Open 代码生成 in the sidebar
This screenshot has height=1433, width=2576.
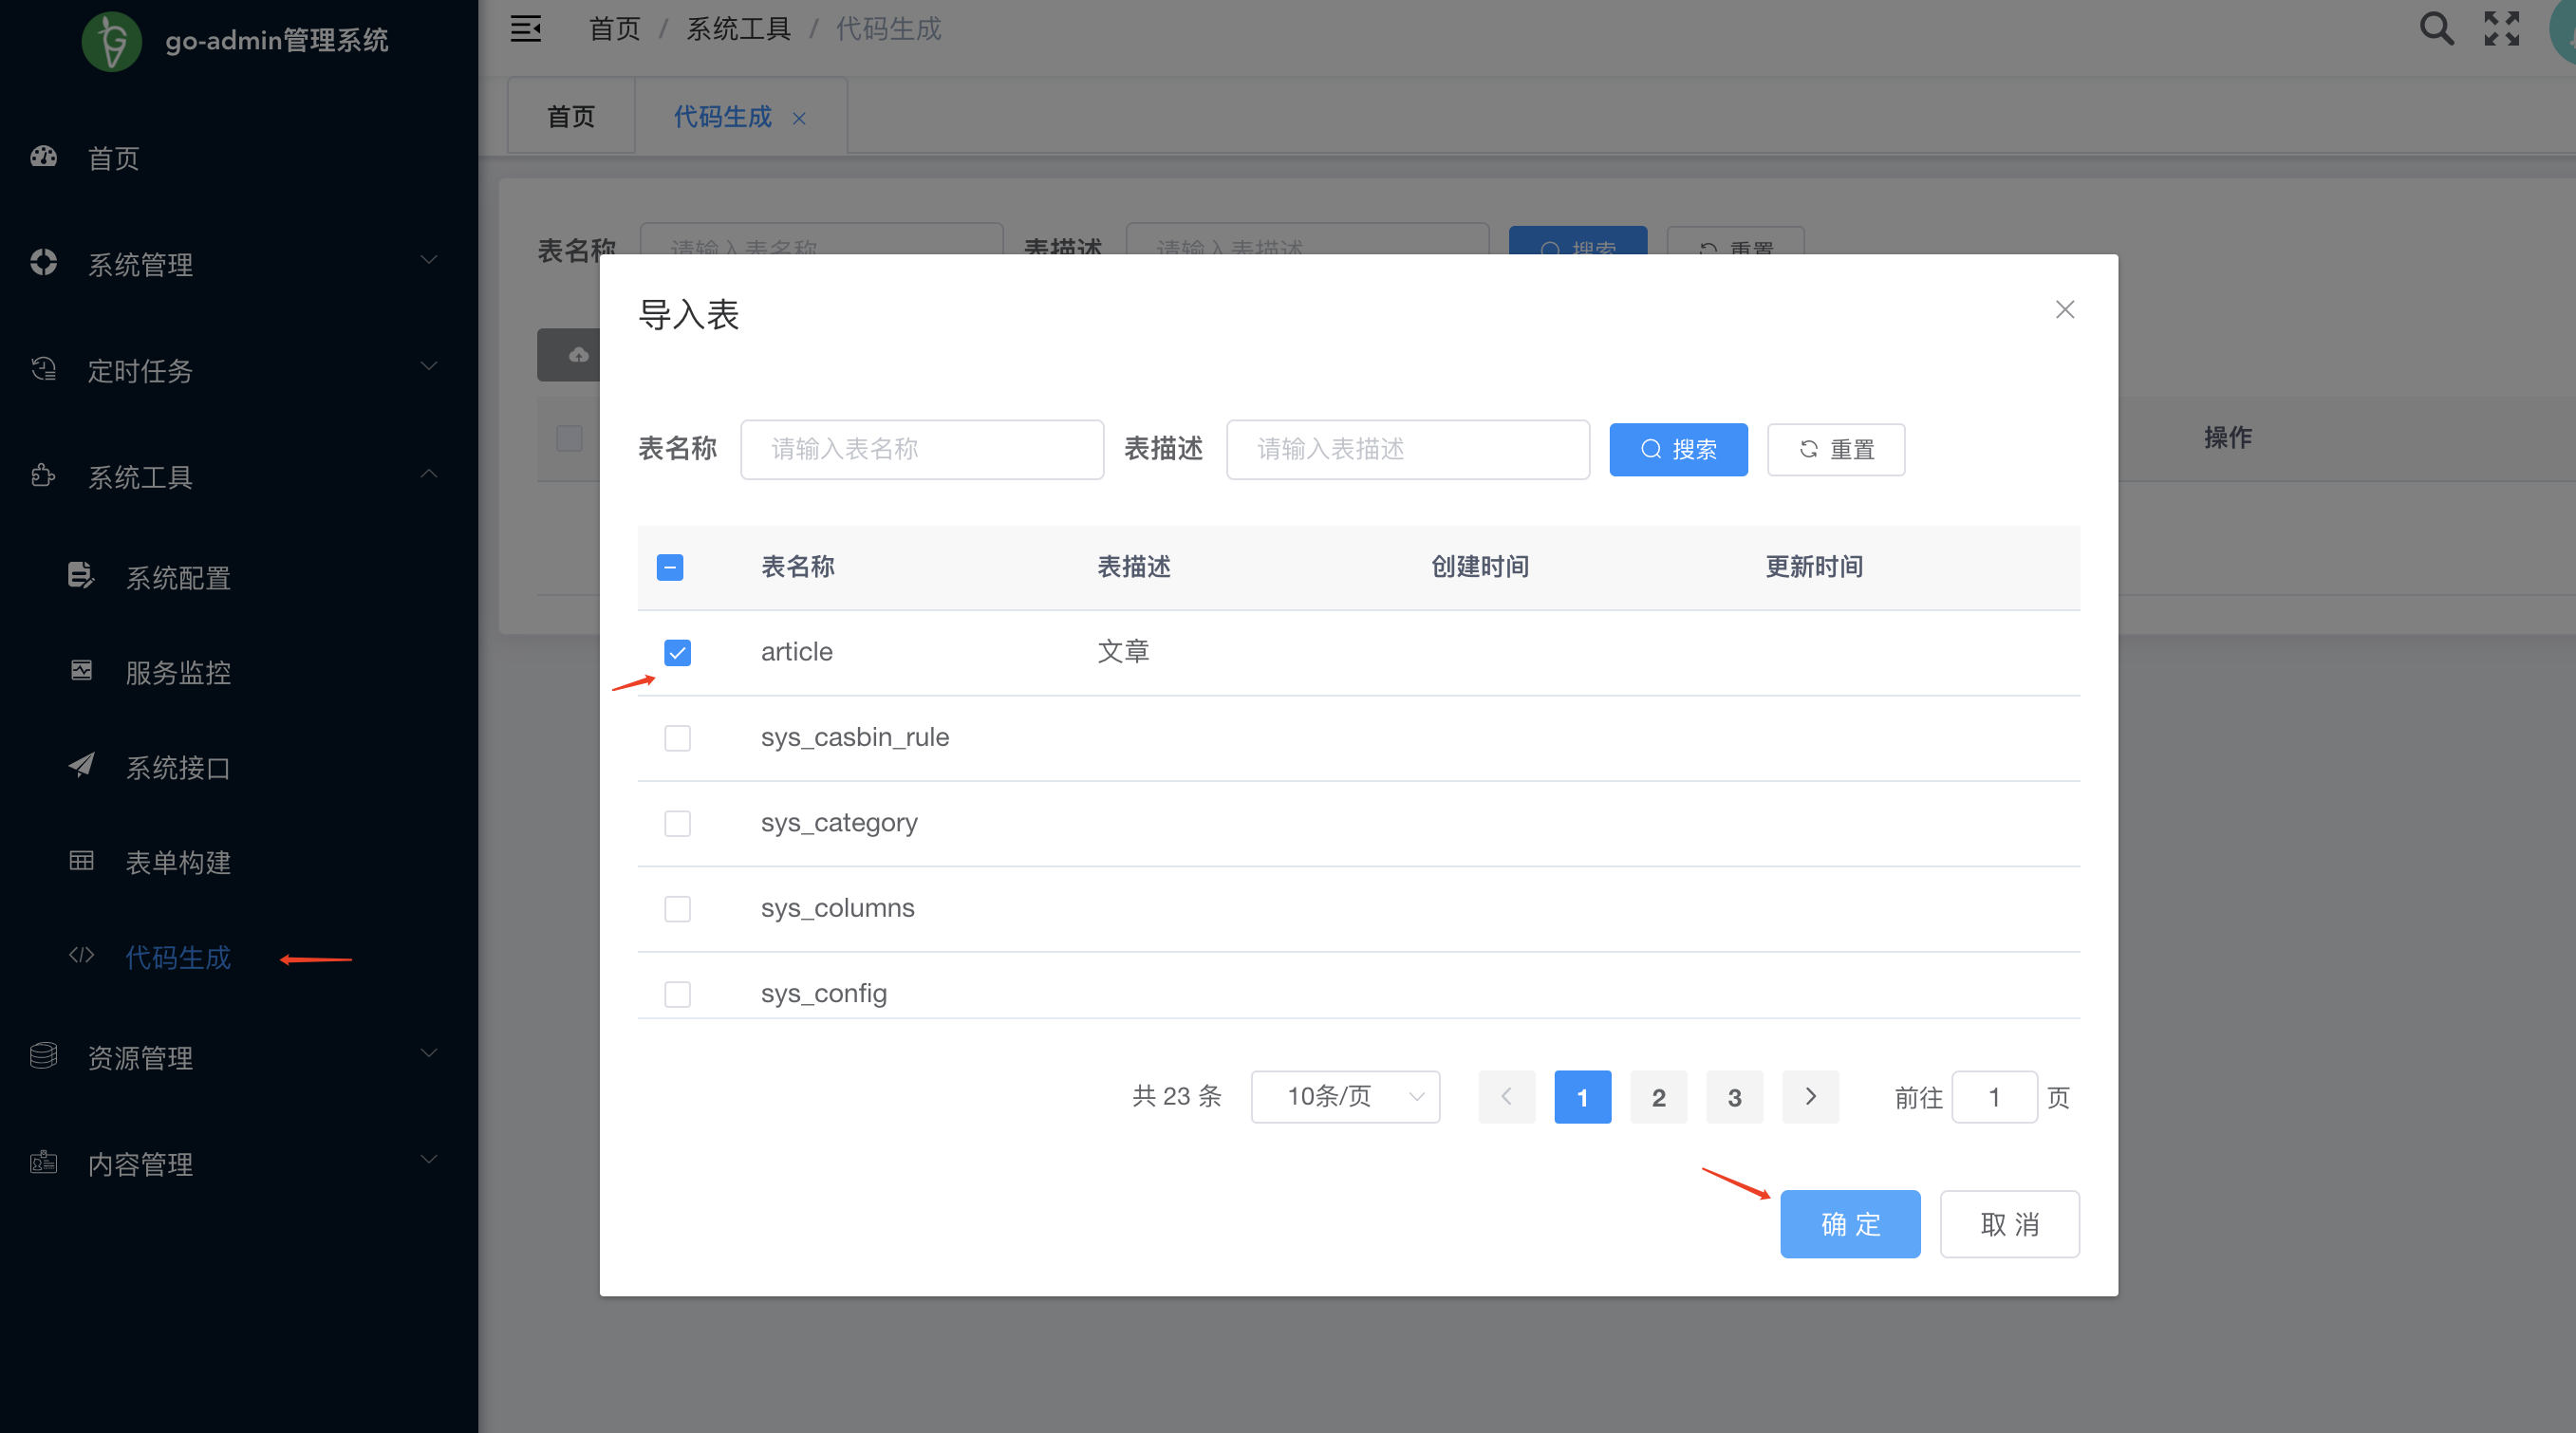tap(178, 957)
